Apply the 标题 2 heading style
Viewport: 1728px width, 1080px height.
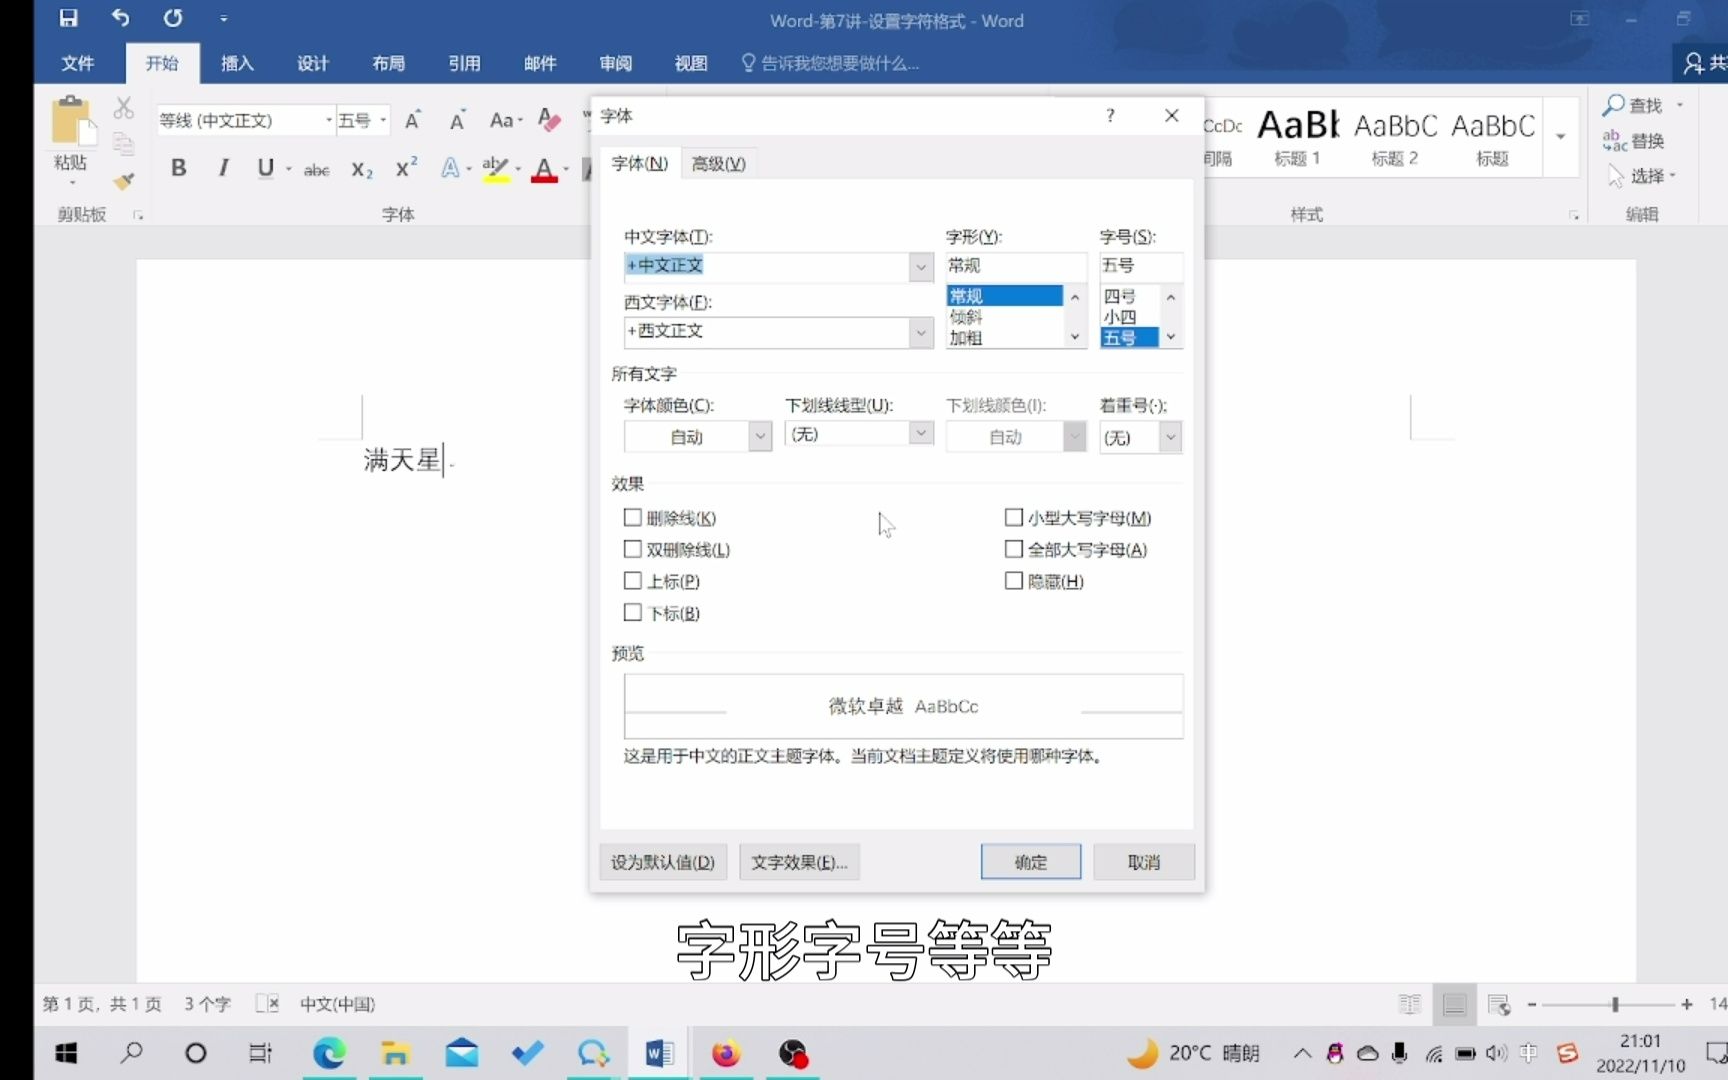1395,137
